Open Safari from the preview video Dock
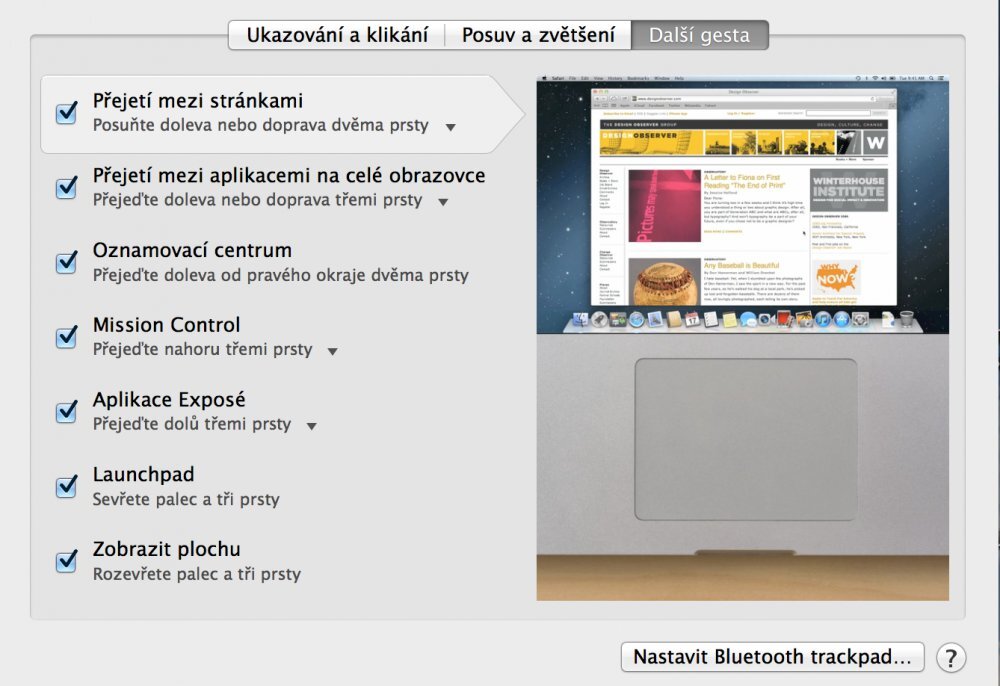Viewport: 1000px width, 686px height. pyautogui.click(x=638, y=318)
